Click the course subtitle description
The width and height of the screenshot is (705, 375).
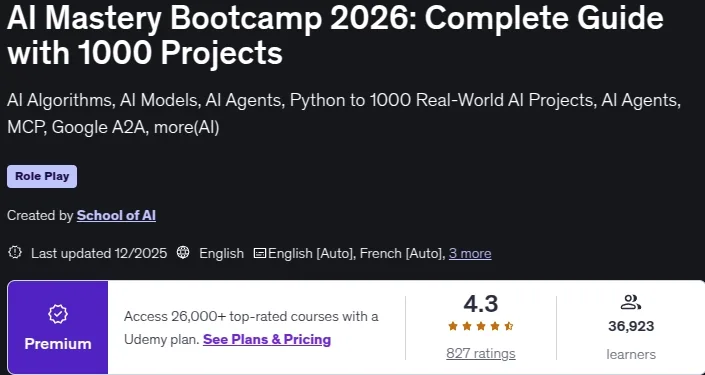pos(344,114)
